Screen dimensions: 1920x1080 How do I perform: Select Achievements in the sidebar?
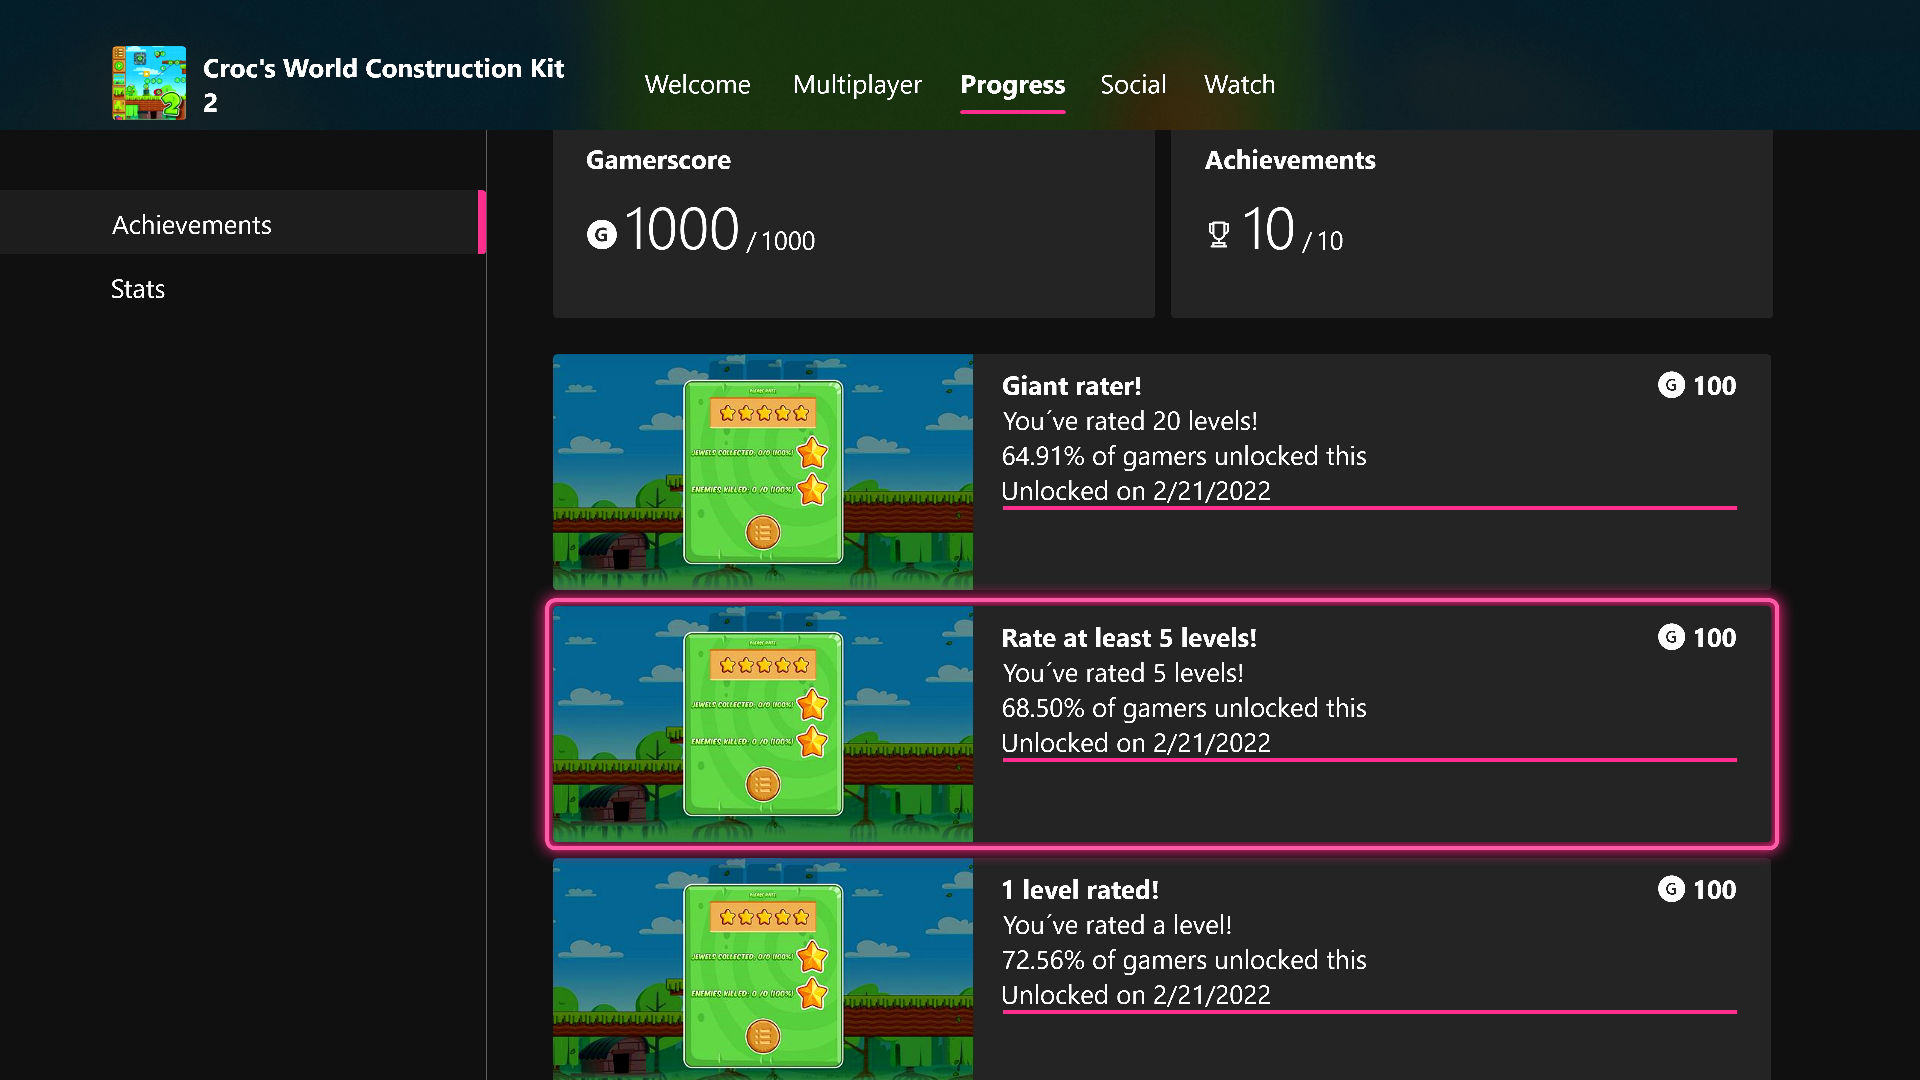point(243,222)
